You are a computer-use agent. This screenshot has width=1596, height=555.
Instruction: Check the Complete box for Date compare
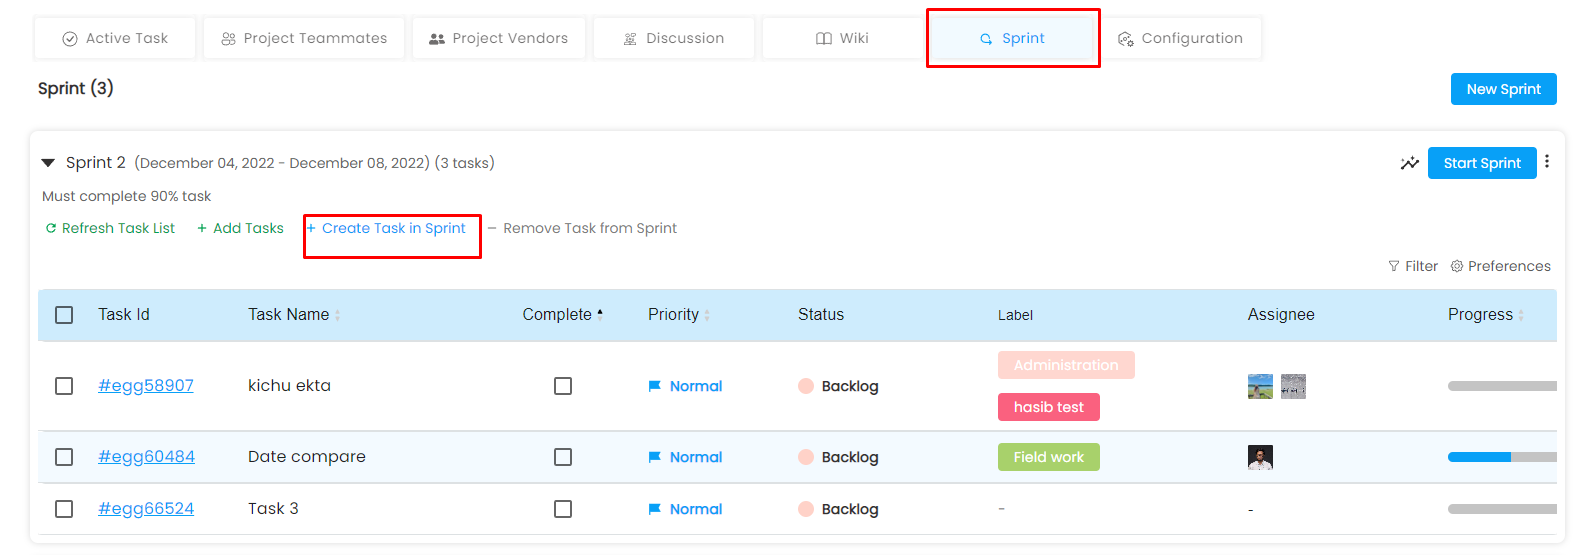coord(563,457)
